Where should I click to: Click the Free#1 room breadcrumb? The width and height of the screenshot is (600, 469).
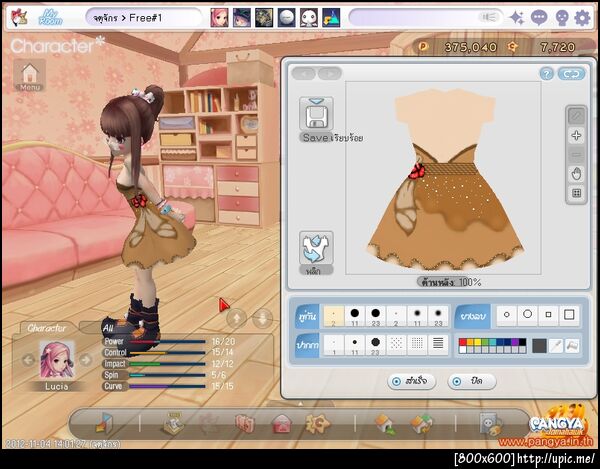146,18
